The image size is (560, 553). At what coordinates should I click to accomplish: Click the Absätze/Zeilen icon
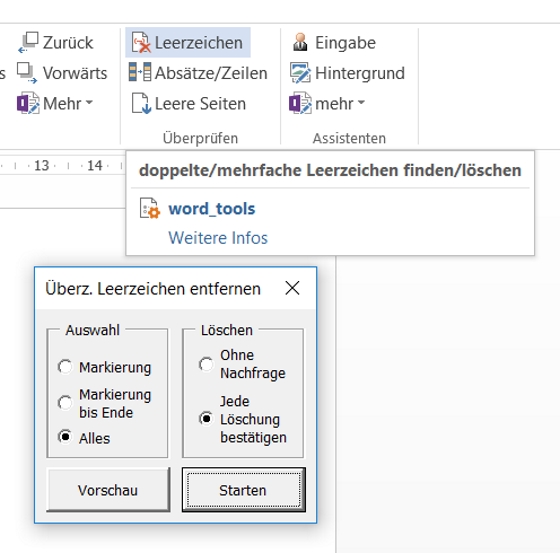[140, 72]
